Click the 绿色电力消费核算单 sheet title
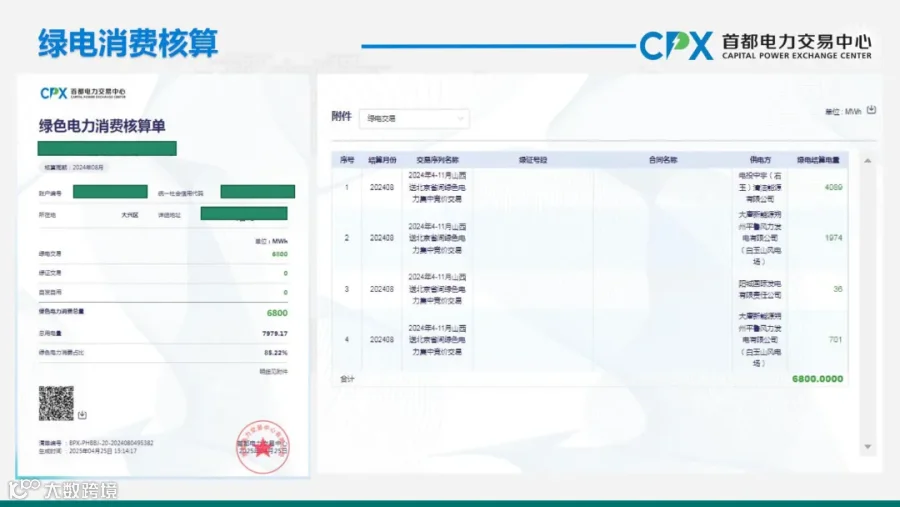The width and height of the screenshot is (900, 507). (102, 126)
